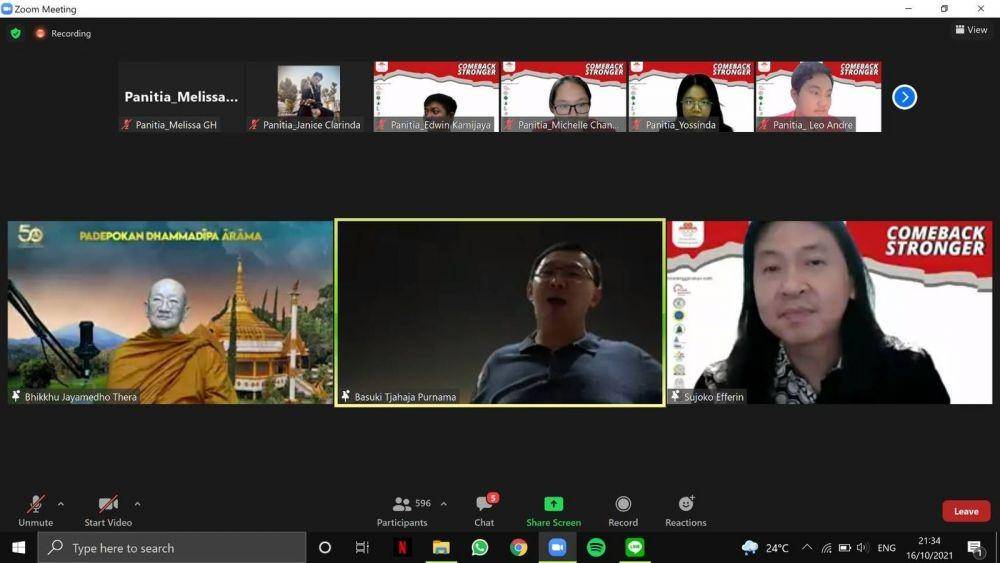Viewport: 1000px width, 563px height.
Task: Leave the meeting with the red button
Action: click(x=966, y=511)
